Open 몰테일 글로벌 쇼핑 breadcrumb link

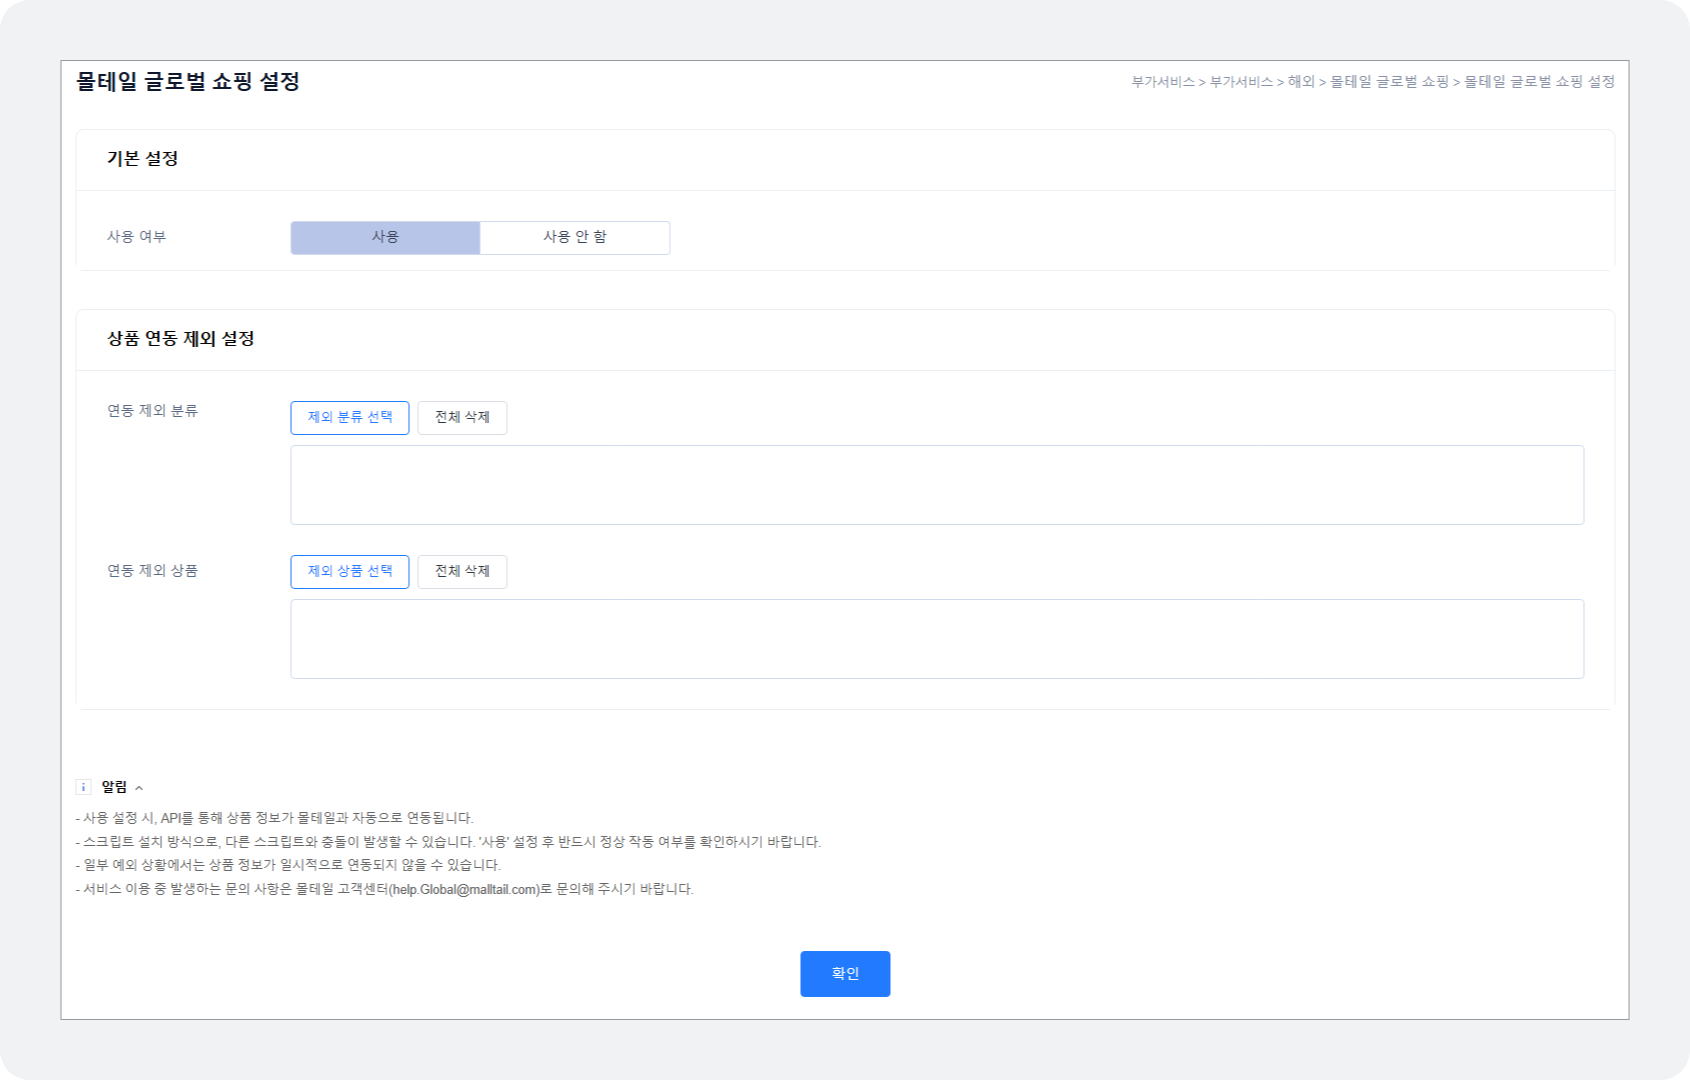tap(1389, 82)
